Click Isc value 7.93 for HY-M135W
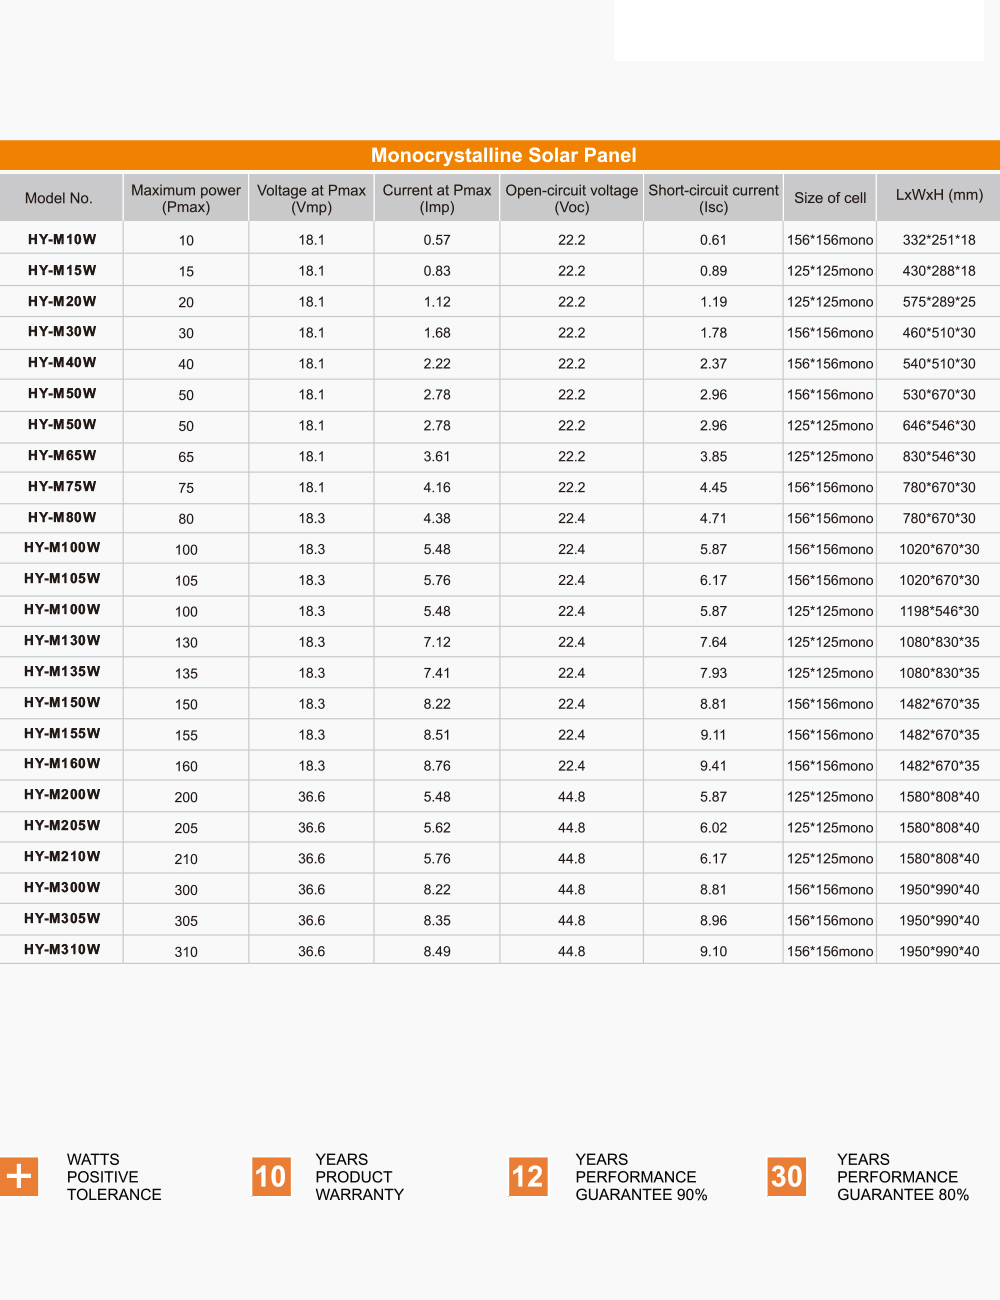 pos(714,673)
